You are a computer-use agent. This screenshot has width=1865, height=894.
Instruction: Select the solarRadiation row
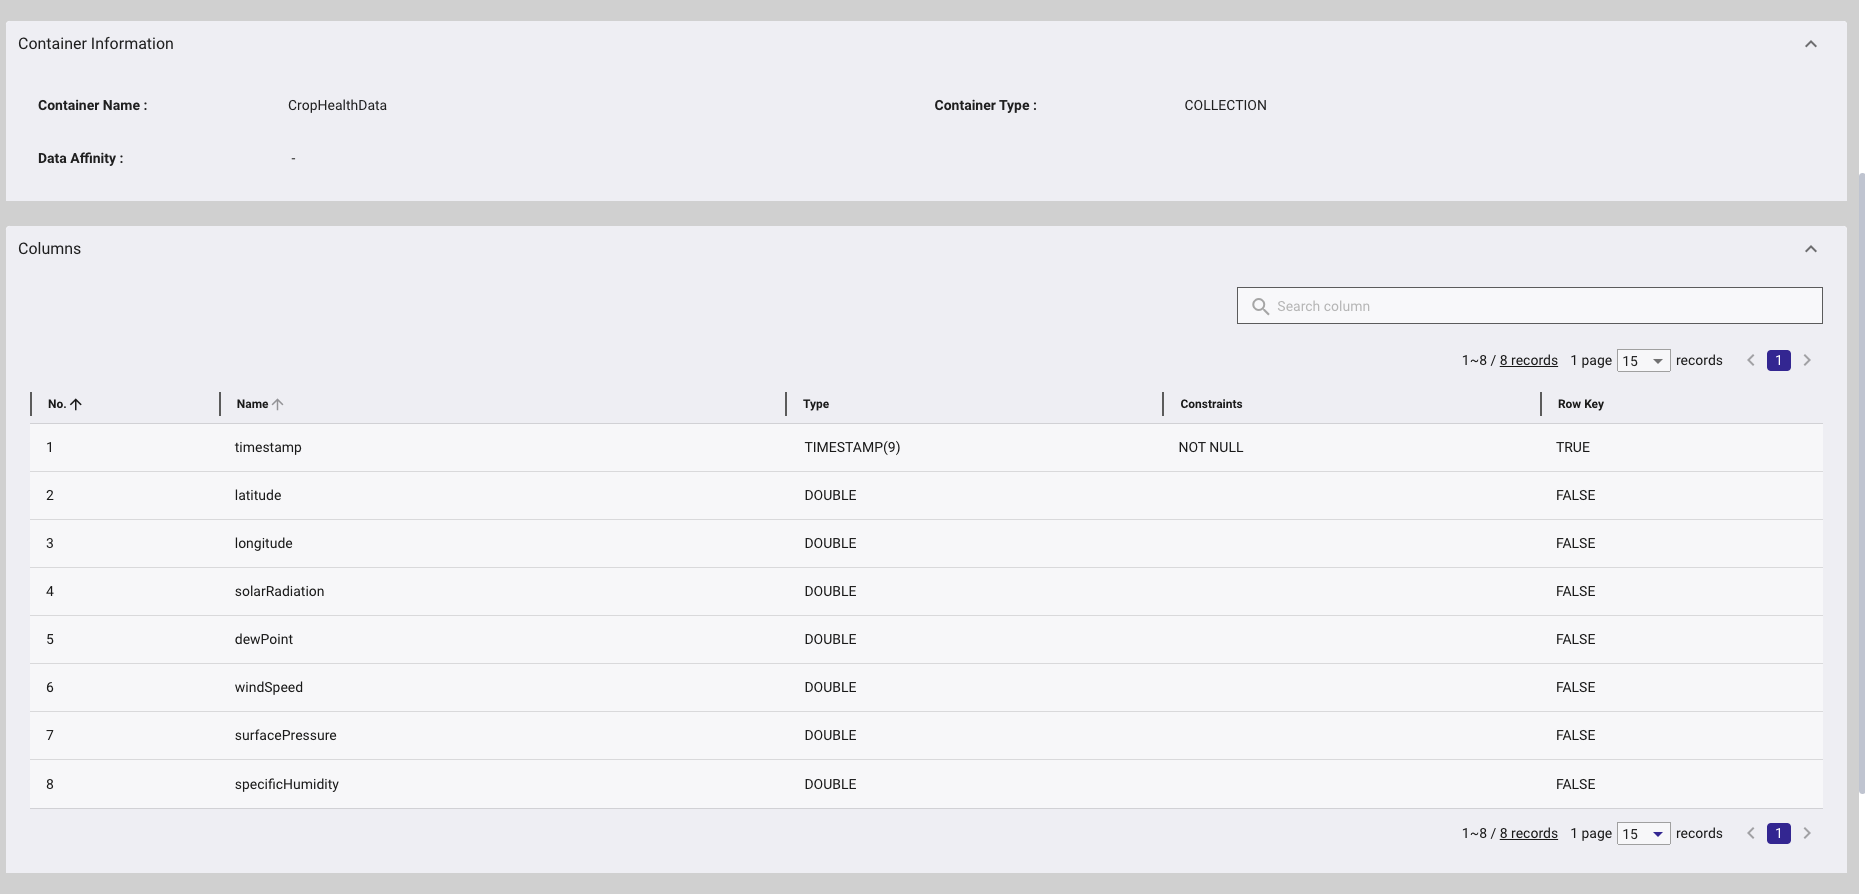(x=279, y=592)
